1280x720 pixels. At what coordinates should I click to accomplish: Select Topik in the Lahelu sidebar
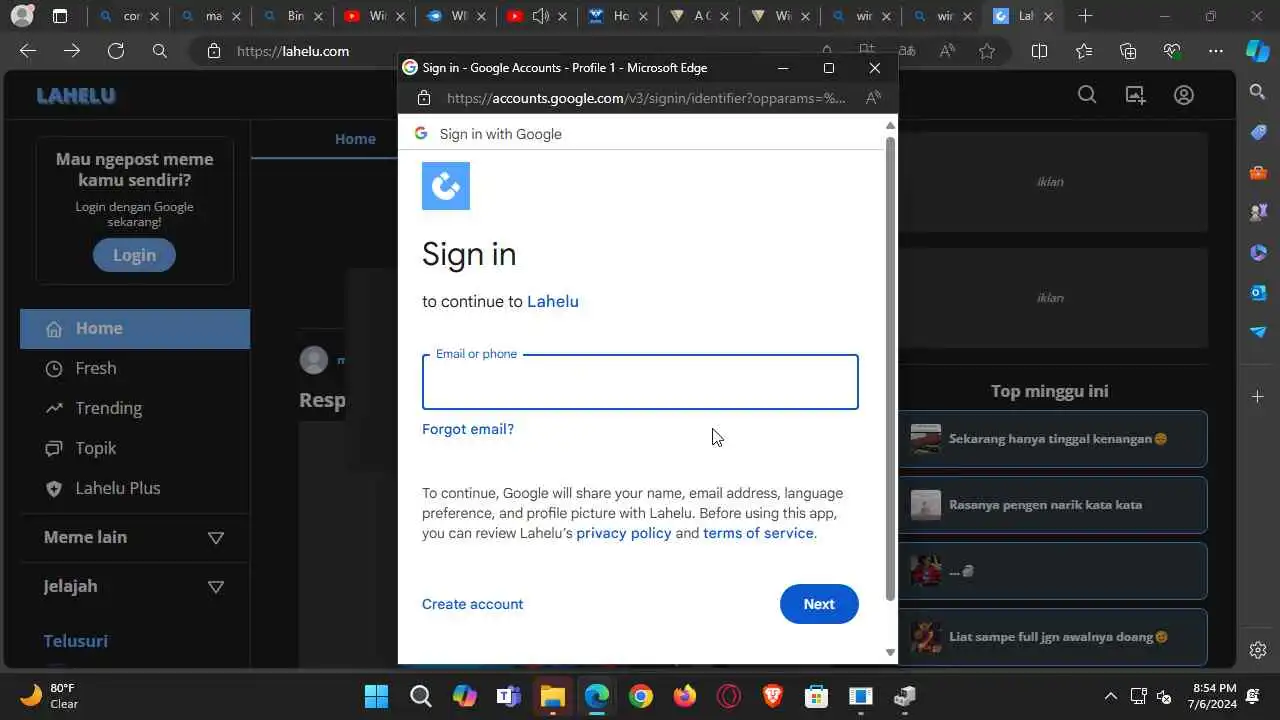(x=135, y=448)
